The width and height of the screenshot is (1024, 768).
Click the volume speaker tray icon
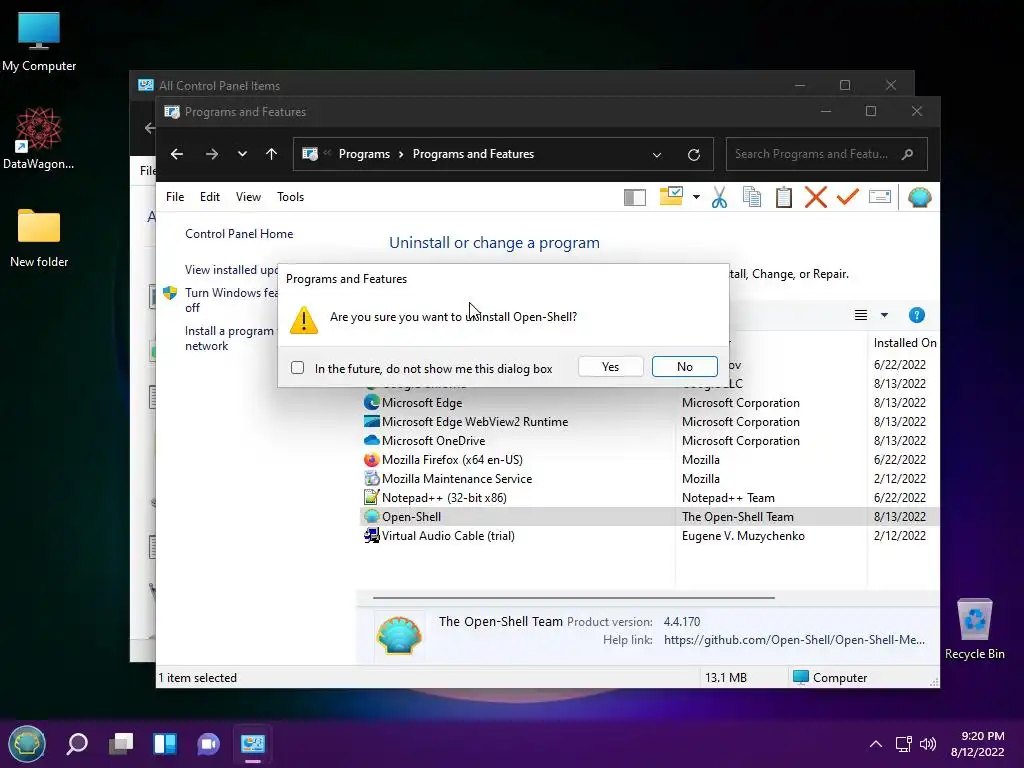pyautogui.click(x=927, y=744)
